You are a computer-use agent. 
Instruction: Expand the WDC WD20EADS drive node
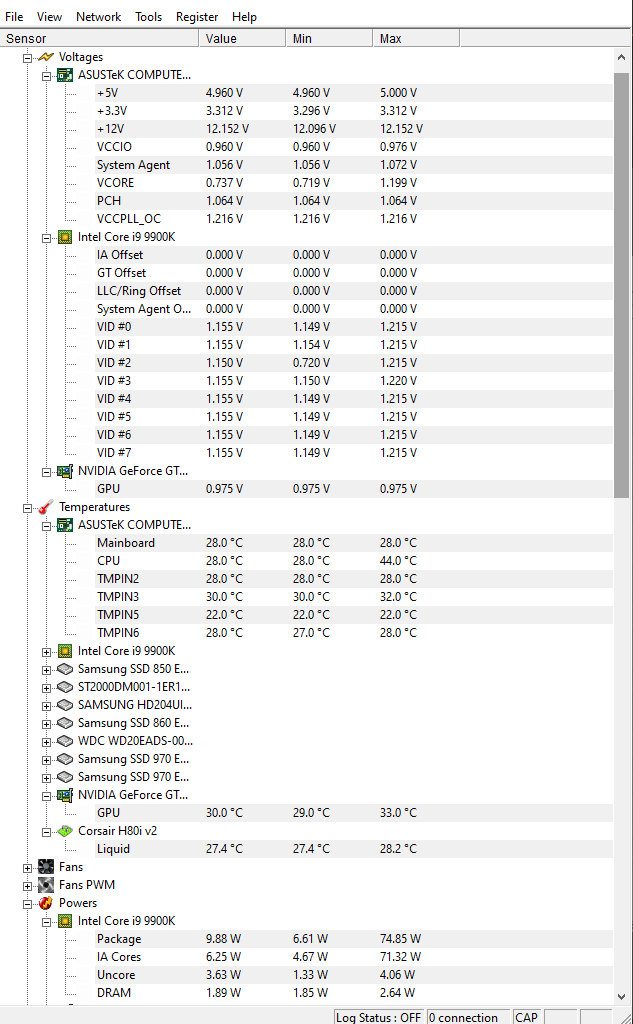(x=46, y=742)
